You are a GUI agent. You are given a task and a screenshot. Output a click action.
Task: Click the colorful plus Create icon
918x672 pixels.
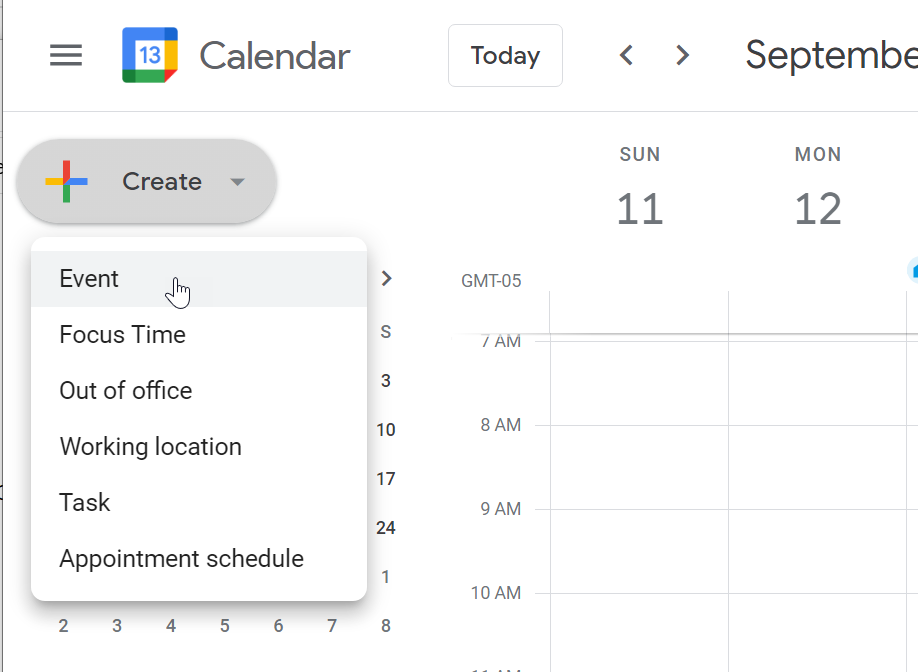click(67, 181)
